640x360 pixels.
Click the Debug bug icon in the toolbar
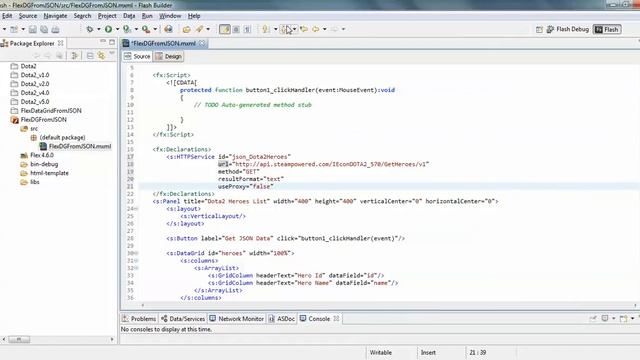[90, 29]
